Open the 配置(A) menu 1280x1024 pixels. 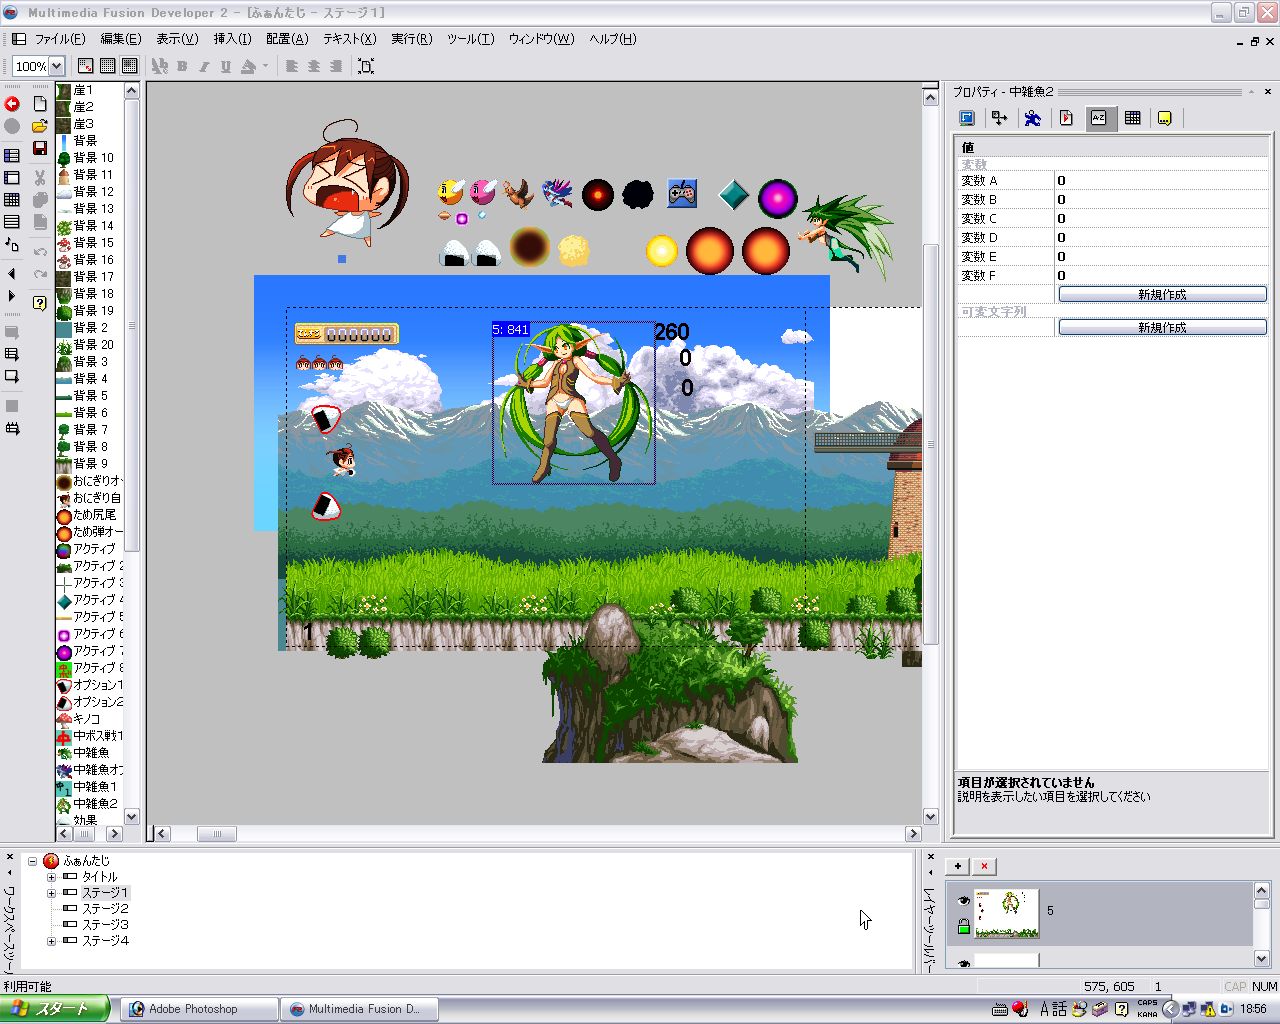pos(287,39)
